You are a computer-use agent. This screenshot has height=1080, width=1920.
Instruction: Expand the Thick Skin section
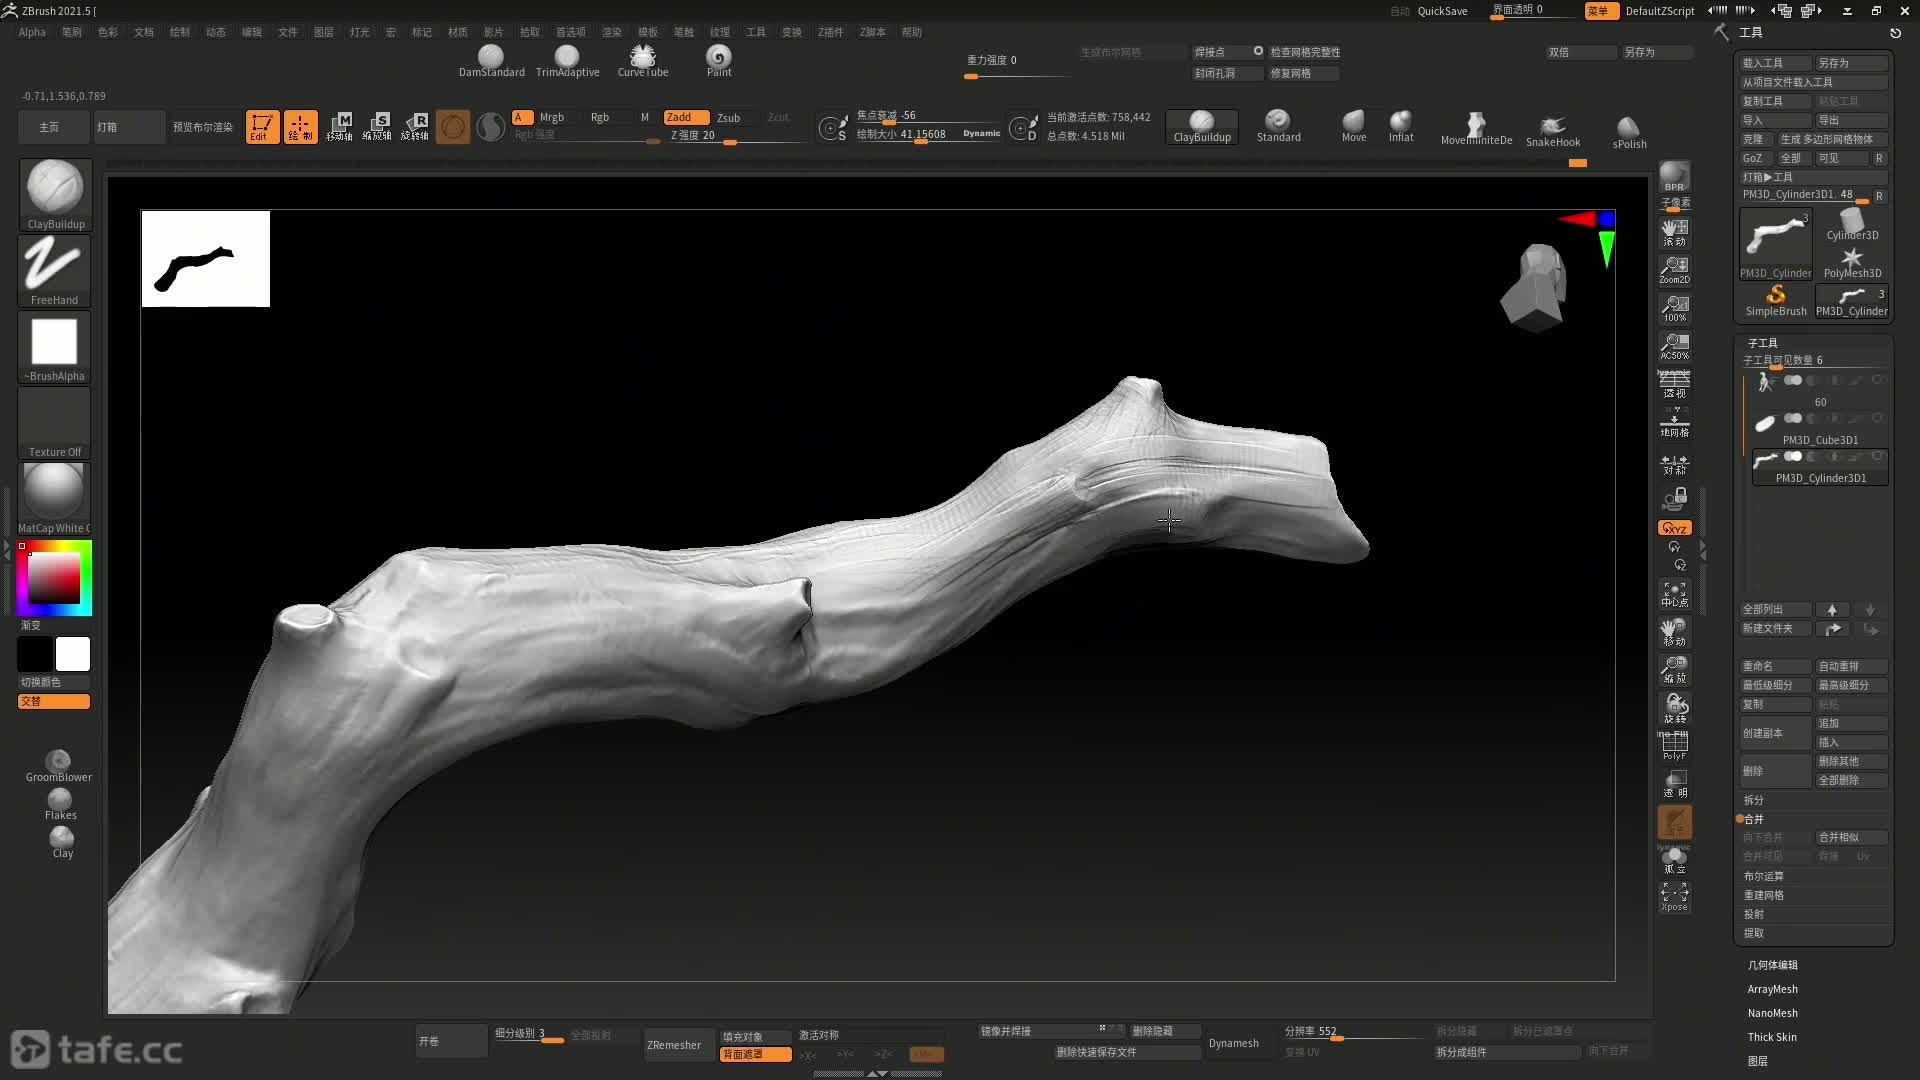[1772, 1037]
